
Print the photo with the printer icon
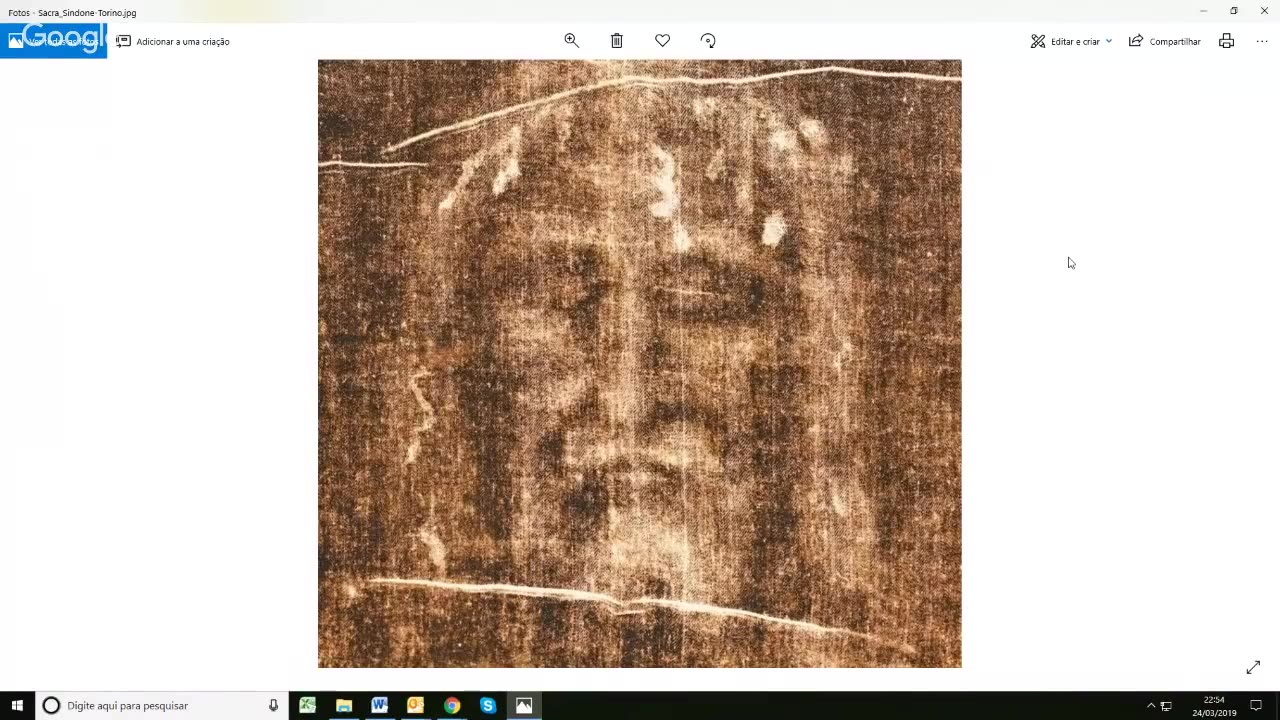tap(1226, 41)
